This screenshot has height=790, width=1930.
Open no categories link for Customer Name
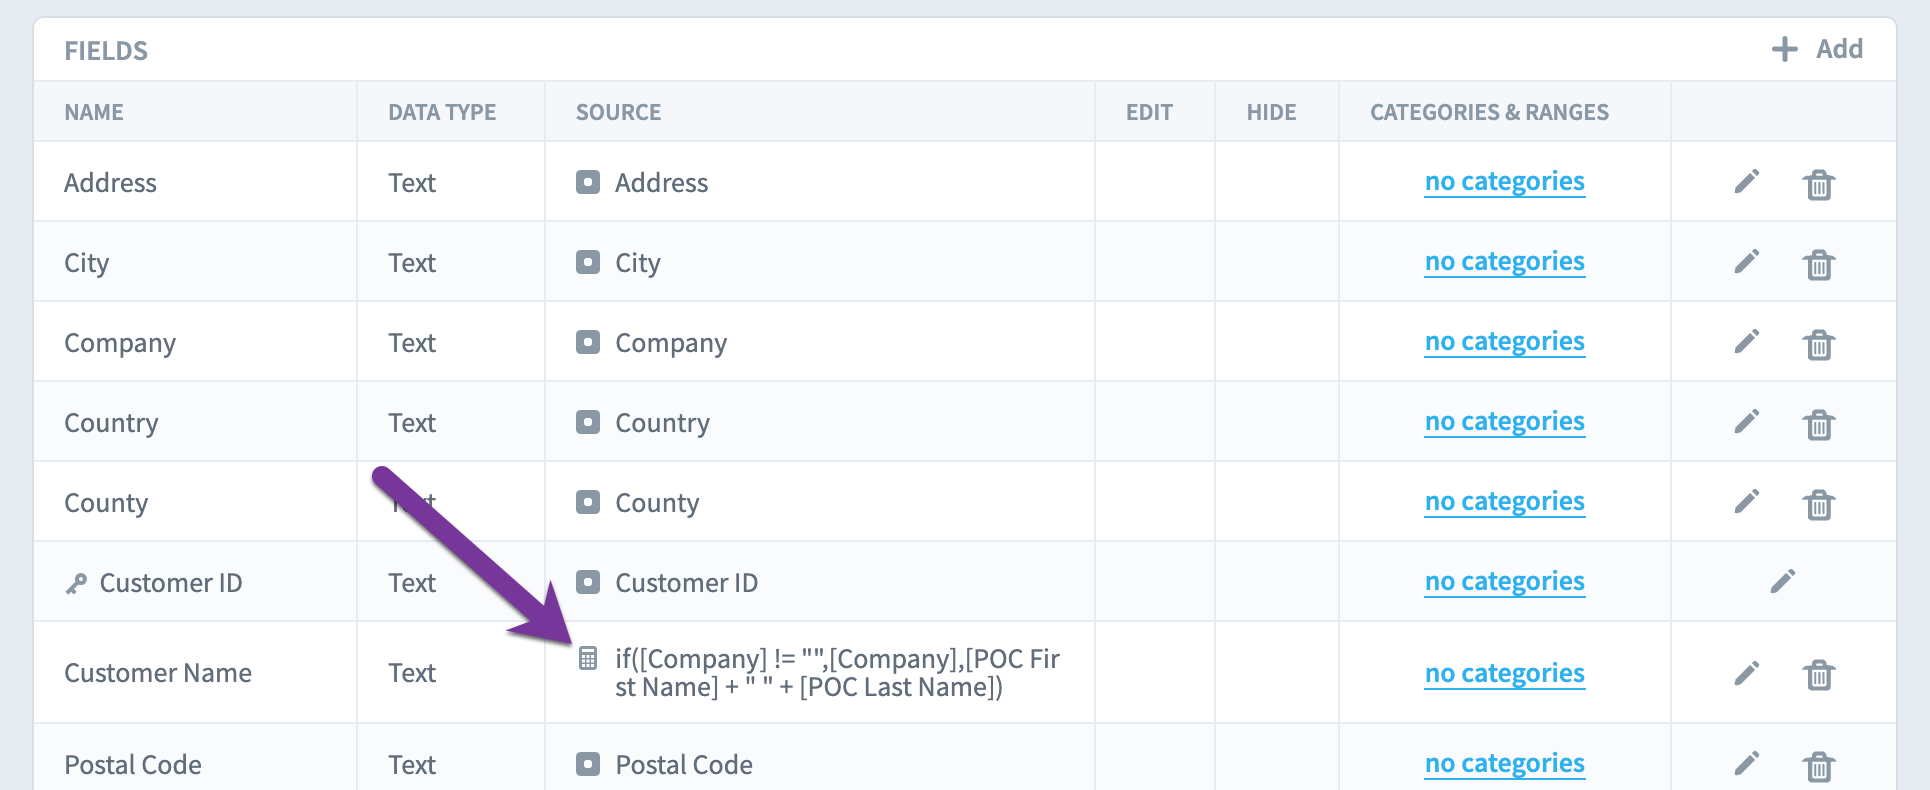(1505, 673)
